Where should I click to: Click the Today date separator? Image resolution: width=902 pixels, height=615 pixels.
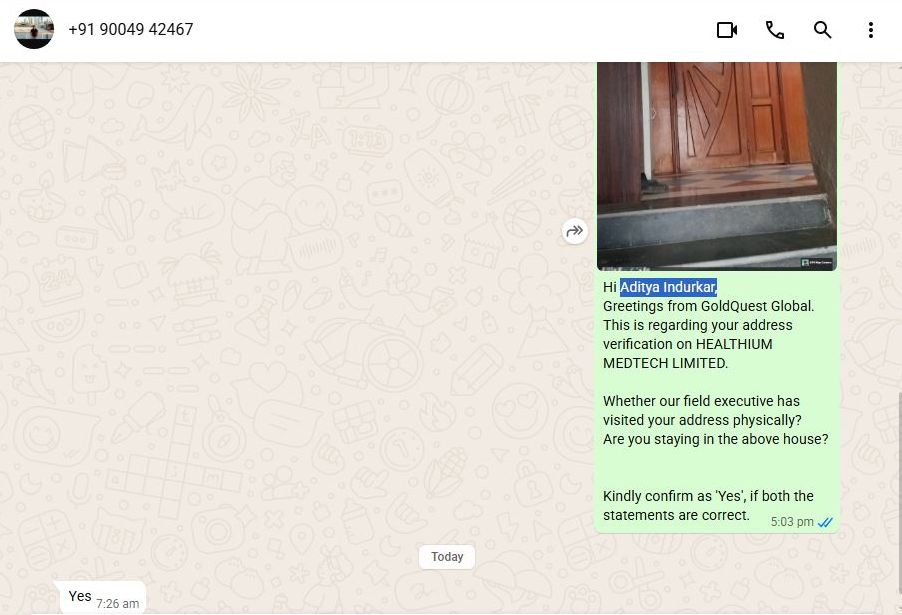pyautogui.click(x=447, y=557)
